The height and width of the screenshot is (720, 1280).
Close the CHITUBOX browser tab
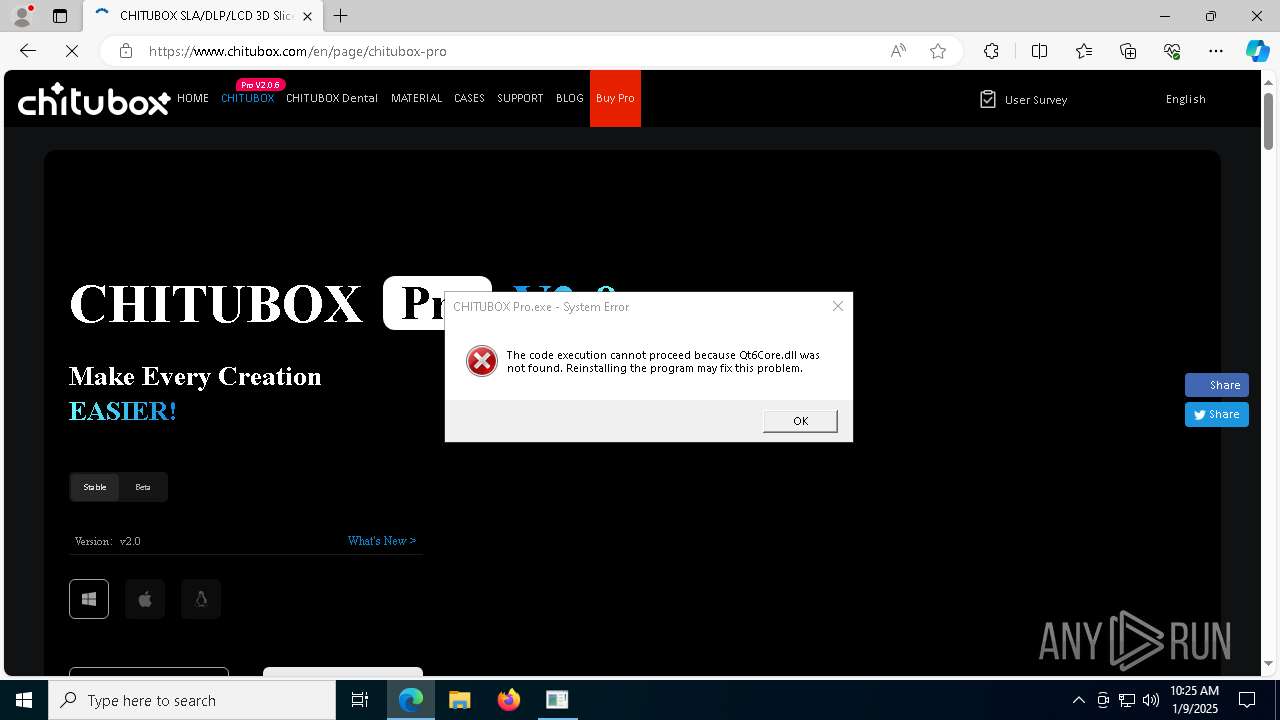tap(307, 16)
